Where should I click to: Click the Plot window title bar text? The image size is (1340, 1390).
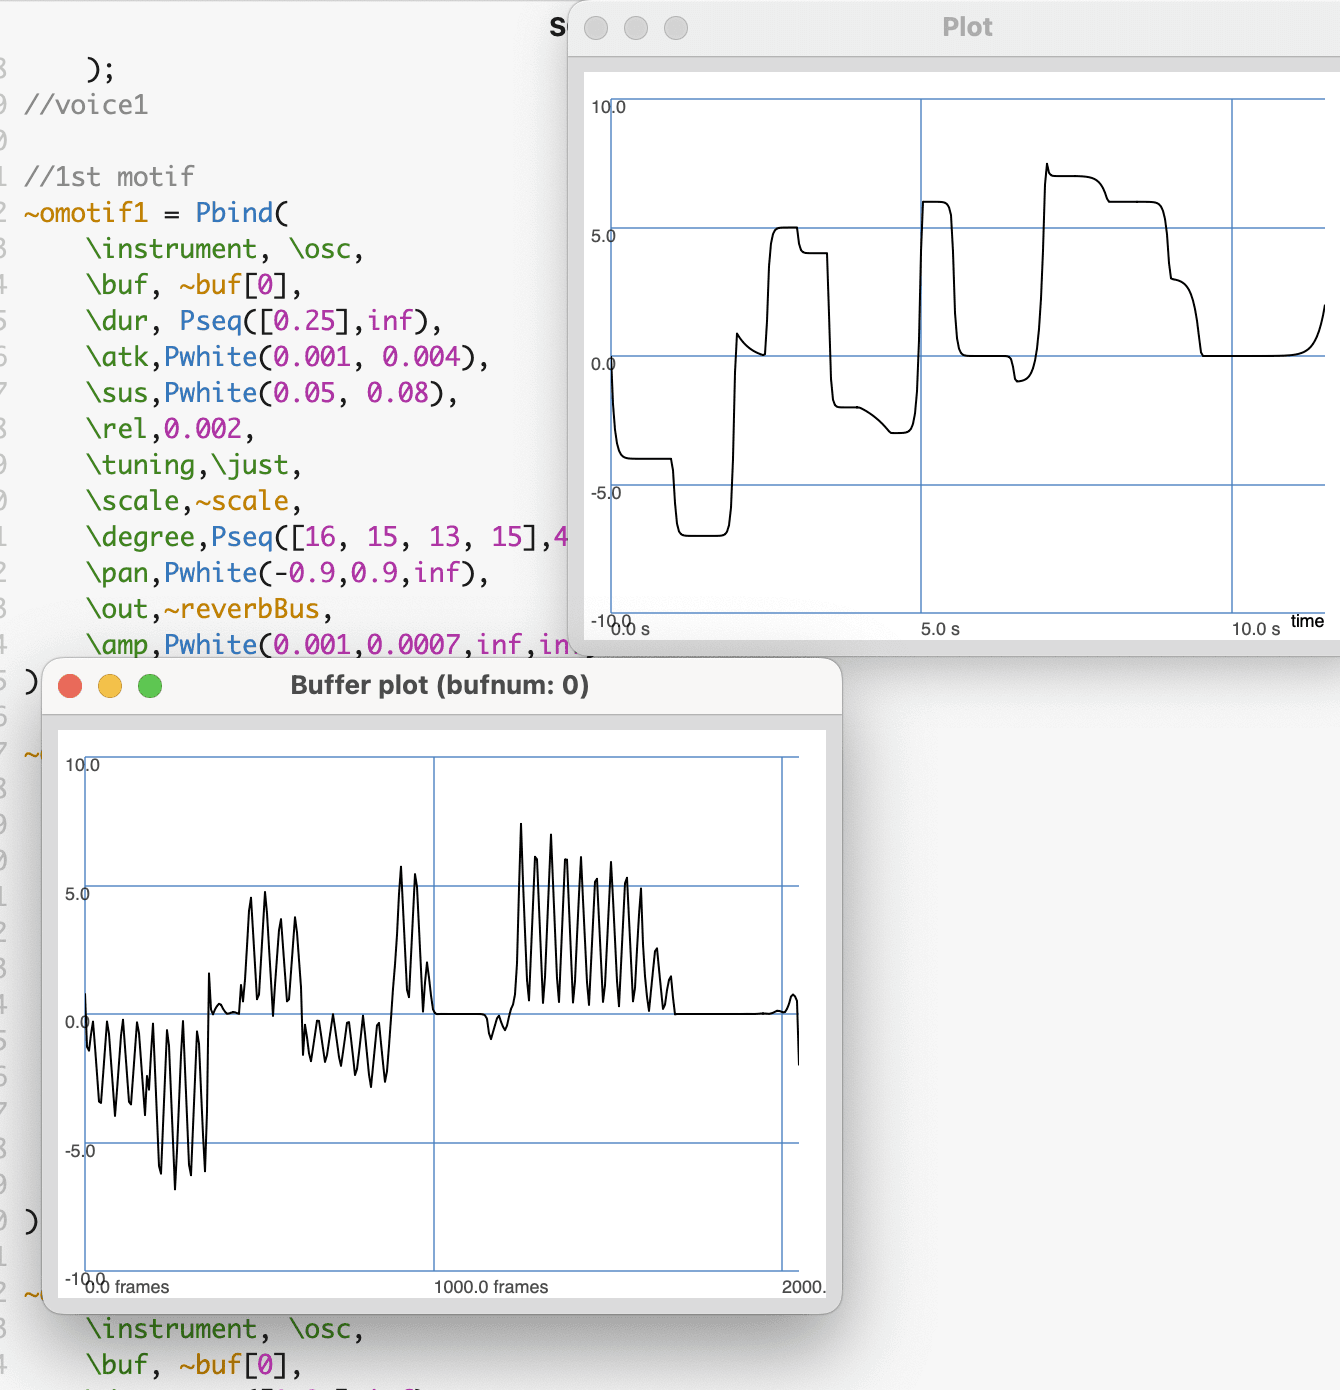pyautogui.click(x=967, y=27)
